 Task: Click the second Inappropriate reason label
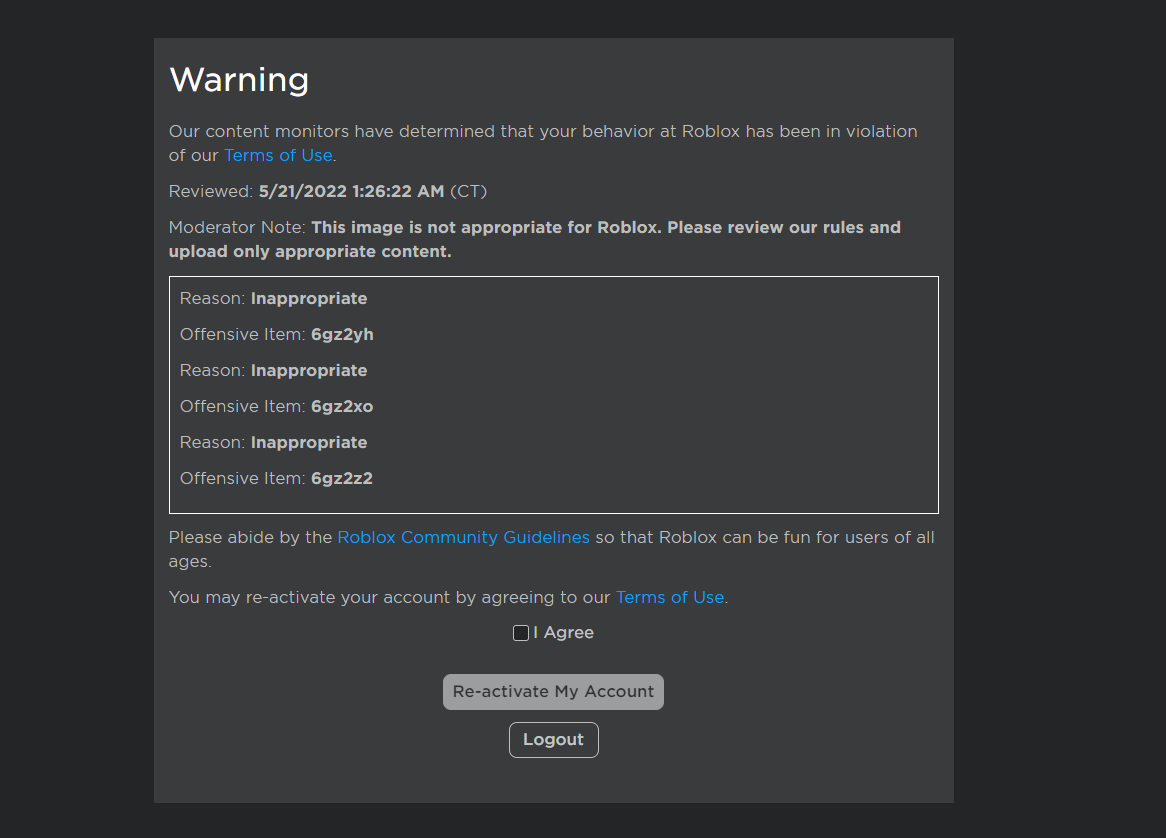(x=308, y=370)
